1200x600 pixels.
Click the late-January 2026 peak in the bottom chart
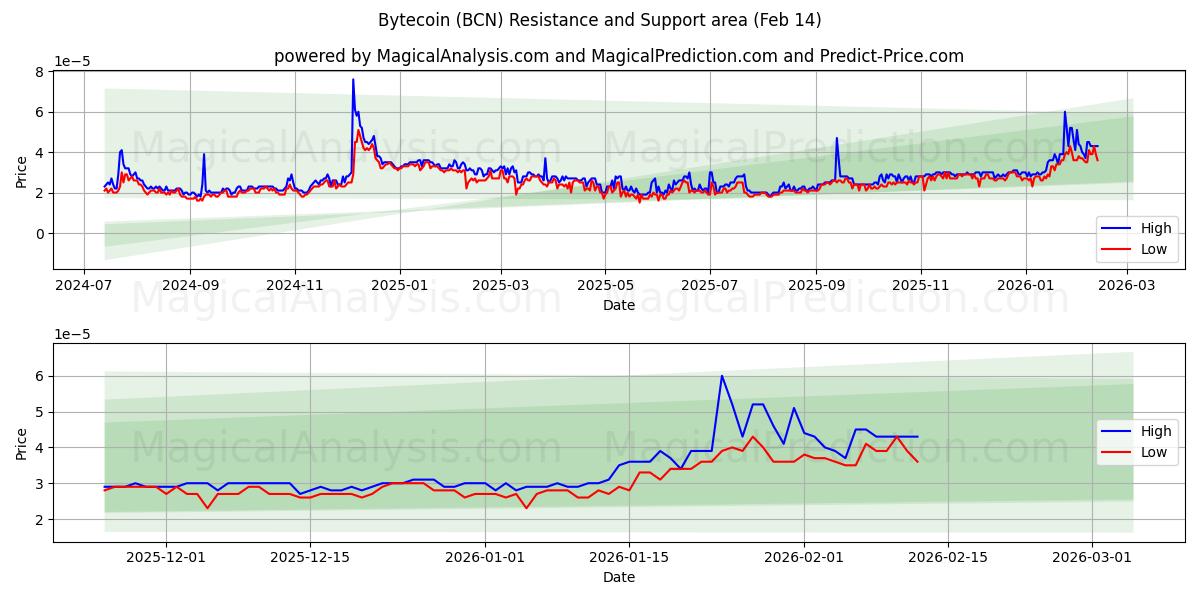tap(722, 376)
